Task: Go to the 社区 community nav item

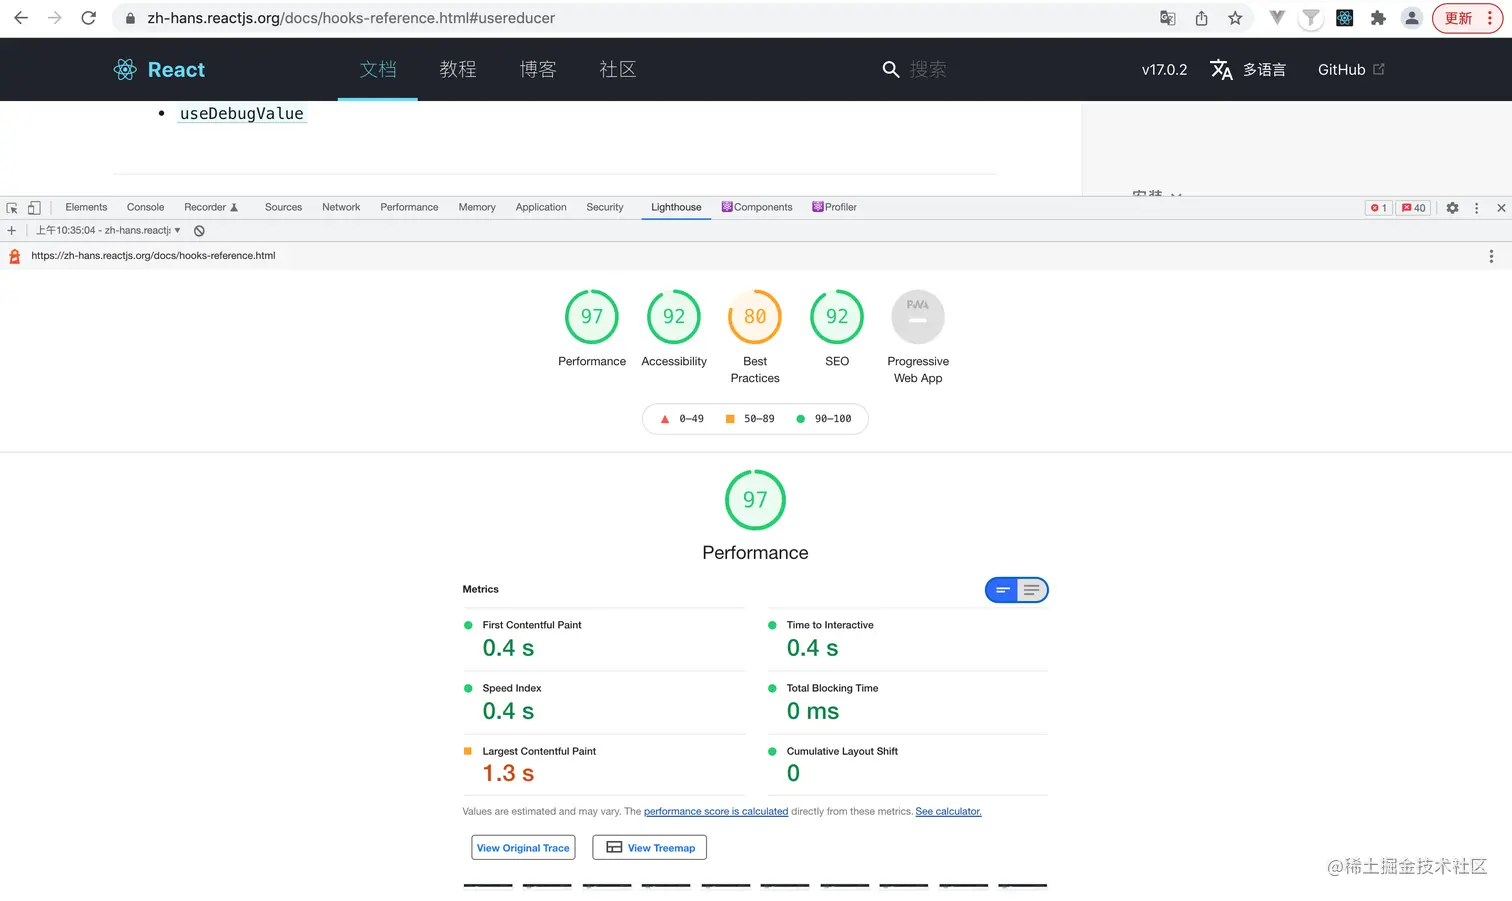Action: (x=618, y=69)
